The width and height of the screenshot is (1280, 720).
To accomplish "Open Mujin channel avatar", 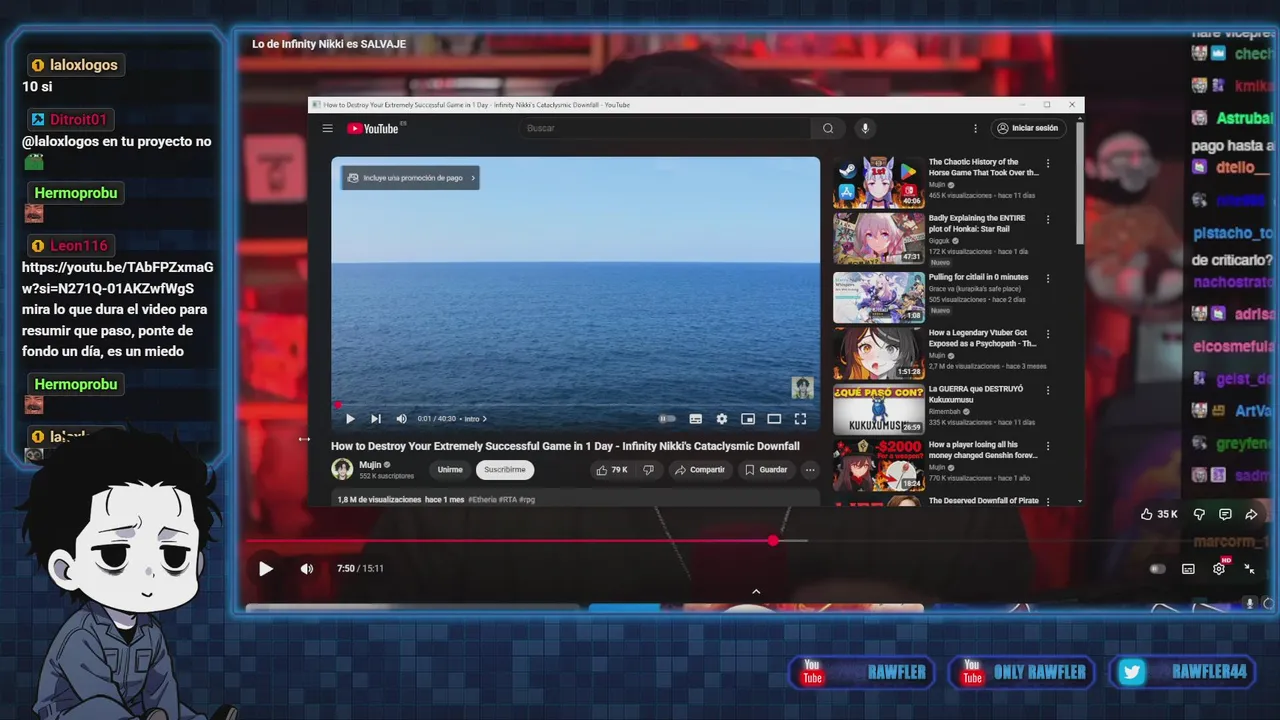I will pyautogui.click(x=342, y=469).
